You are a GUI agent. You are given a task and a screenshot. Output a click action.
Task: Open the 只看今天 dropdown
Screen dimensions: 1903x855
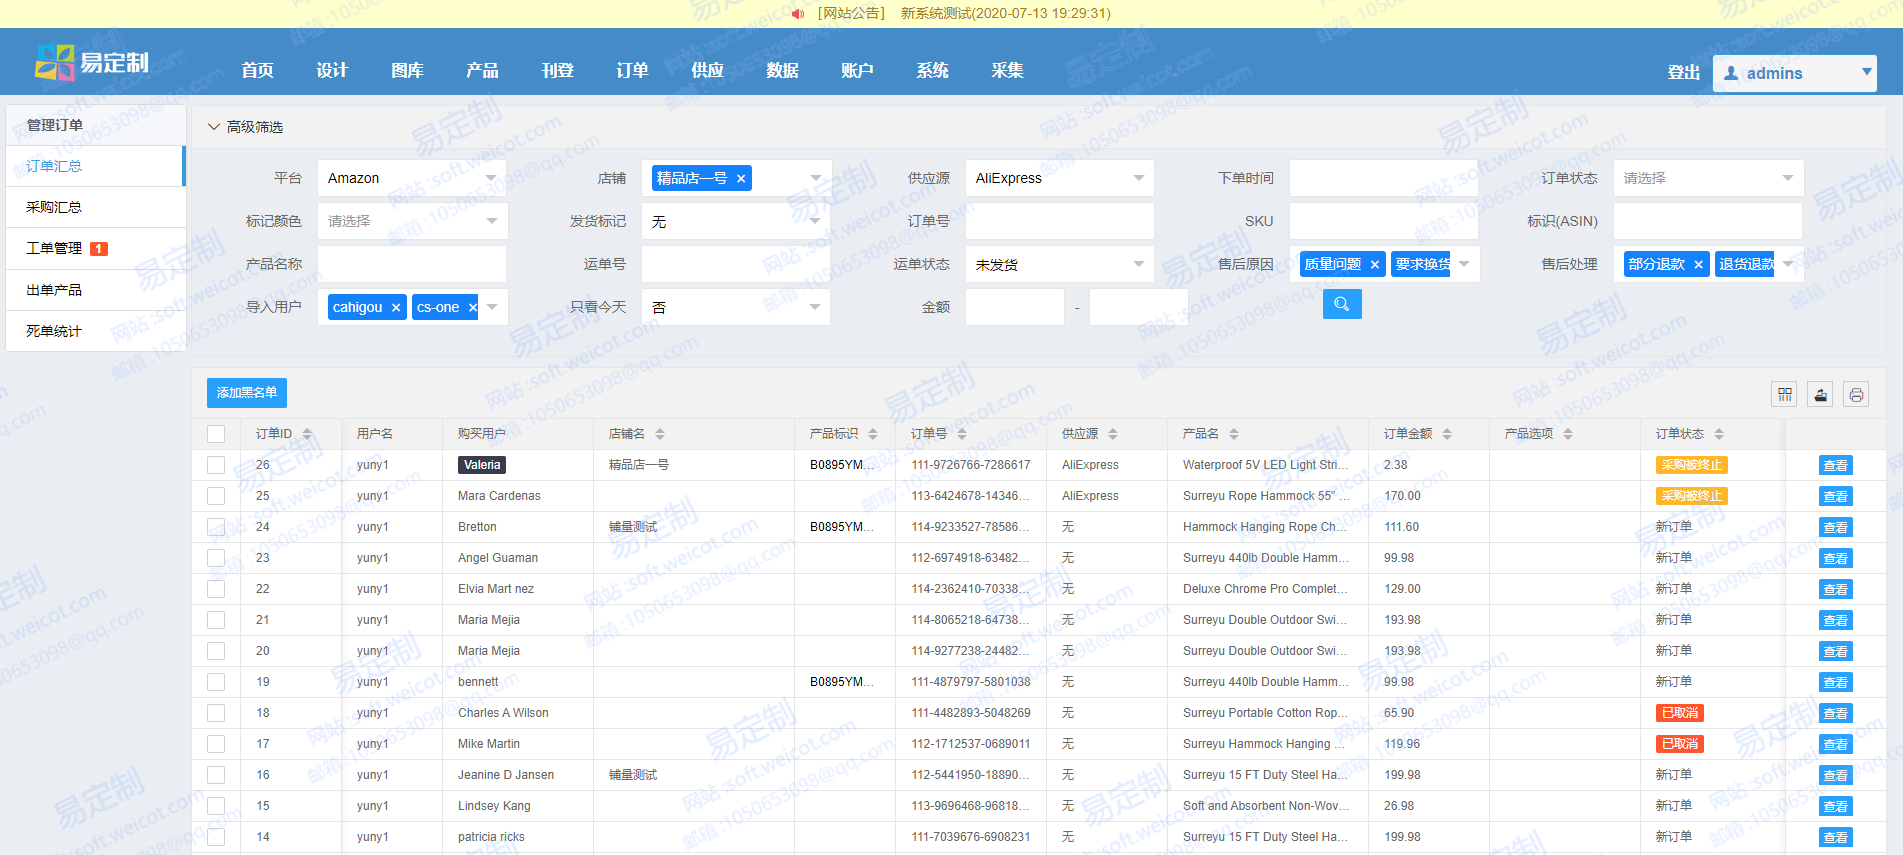click(735, 307)
